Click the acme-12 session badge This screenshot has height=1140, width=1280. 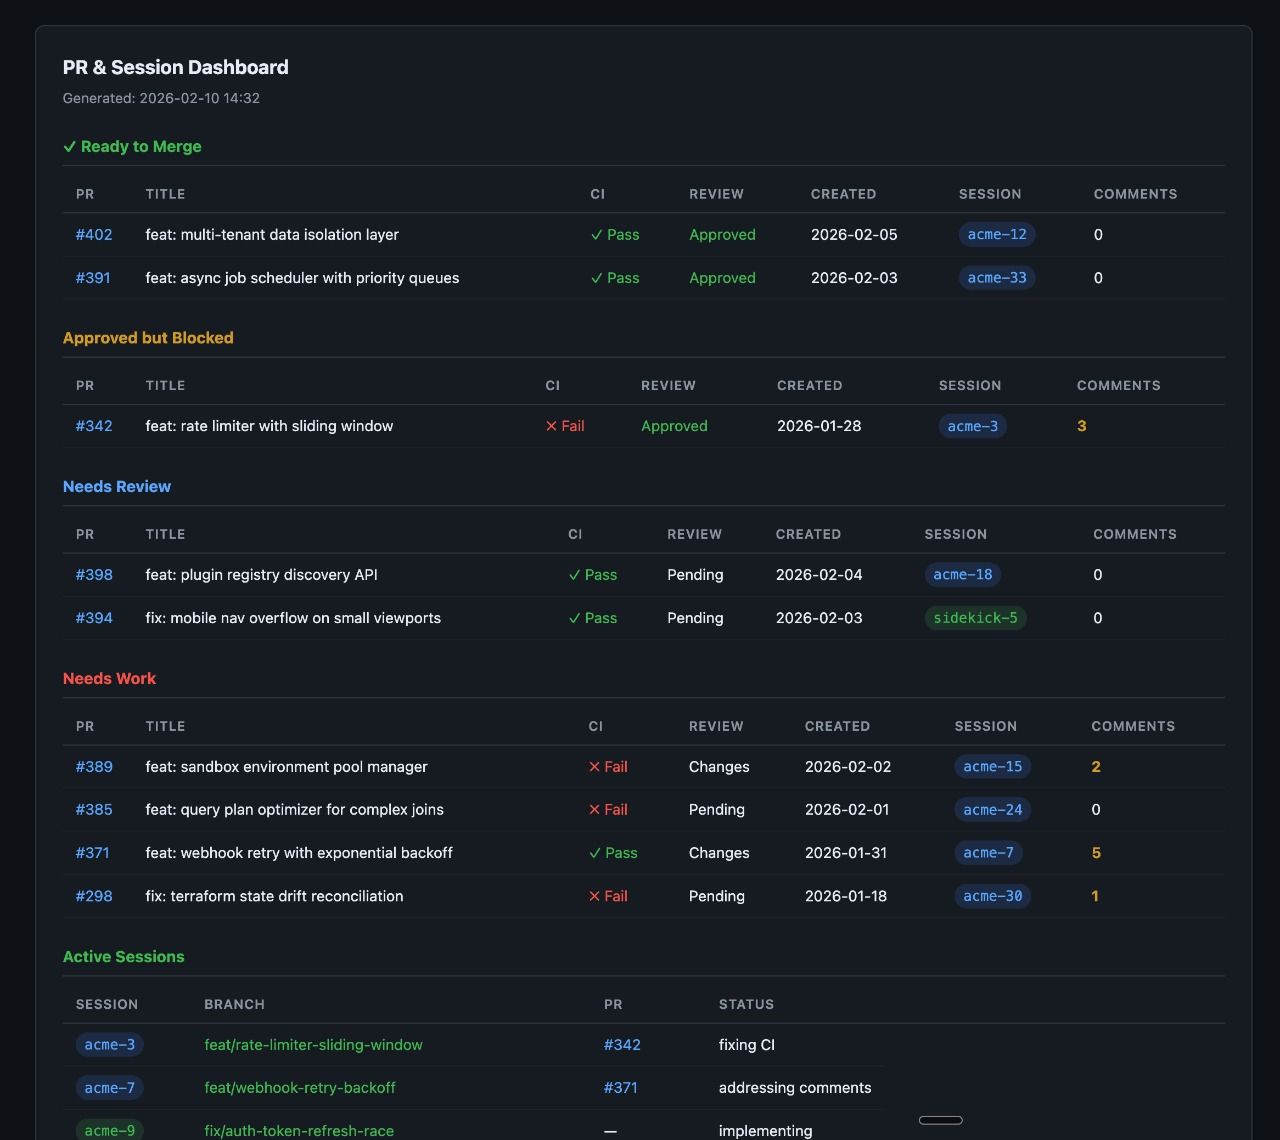997,235
